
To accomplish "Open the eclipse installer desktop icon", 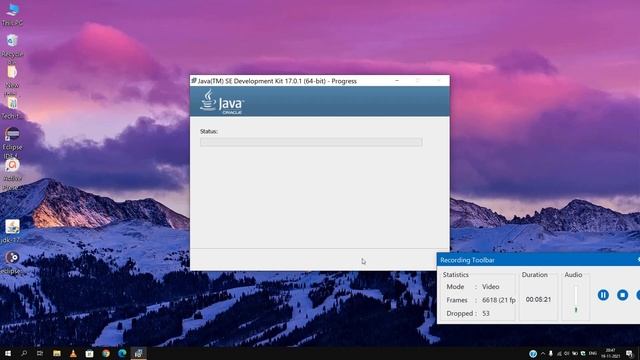I will tap(12, 262).
